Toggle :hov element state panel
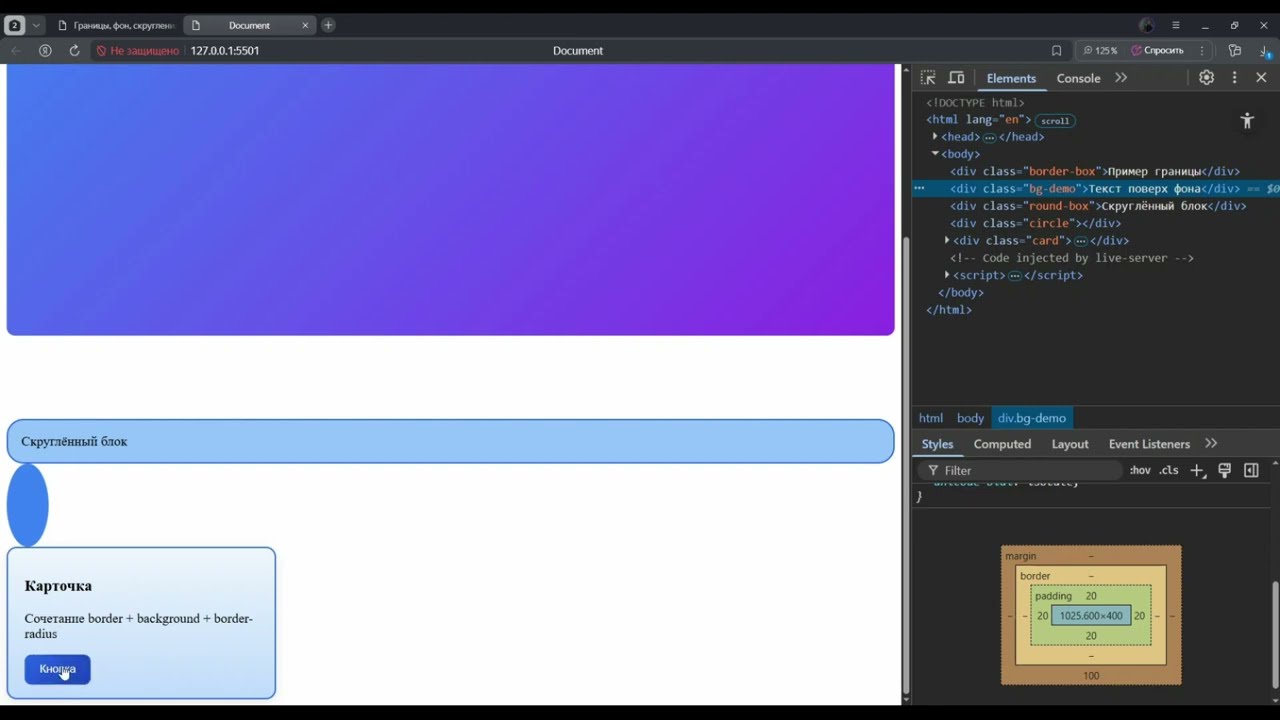Screen dimensions: 1280x720 click(1140, 471)
